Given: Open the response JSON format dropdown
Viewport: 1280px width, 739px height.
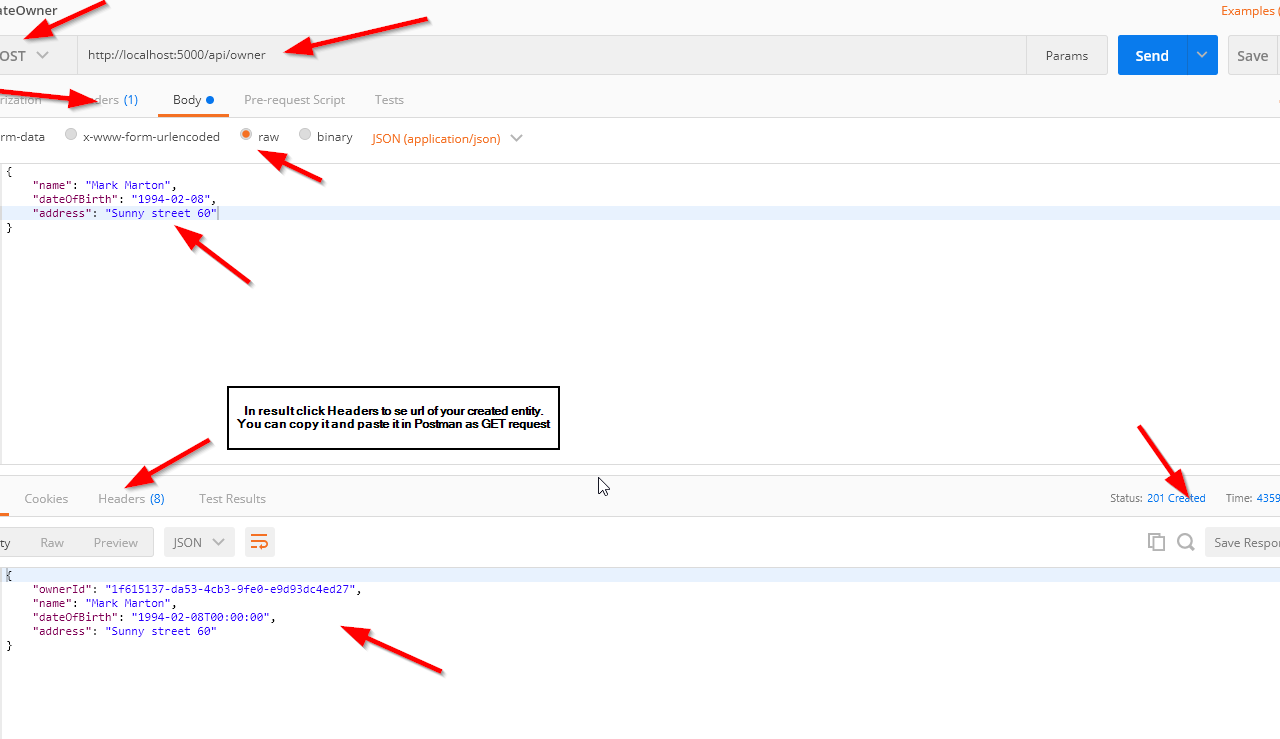Looking at the screenshot, I should (199, 542).
